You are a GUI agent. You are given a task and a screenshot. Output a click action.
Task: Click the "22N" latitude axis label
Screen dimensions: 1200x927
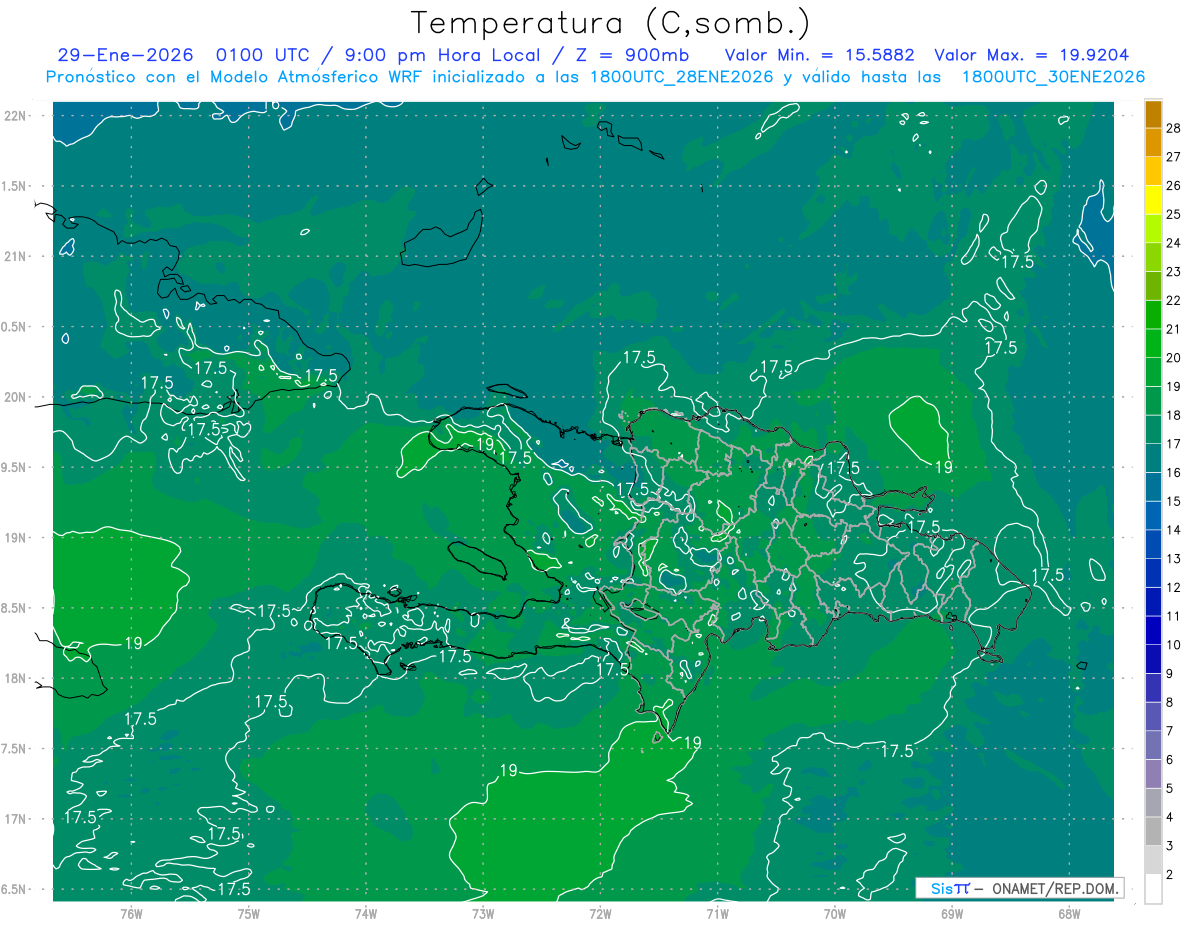click(16, 115)
